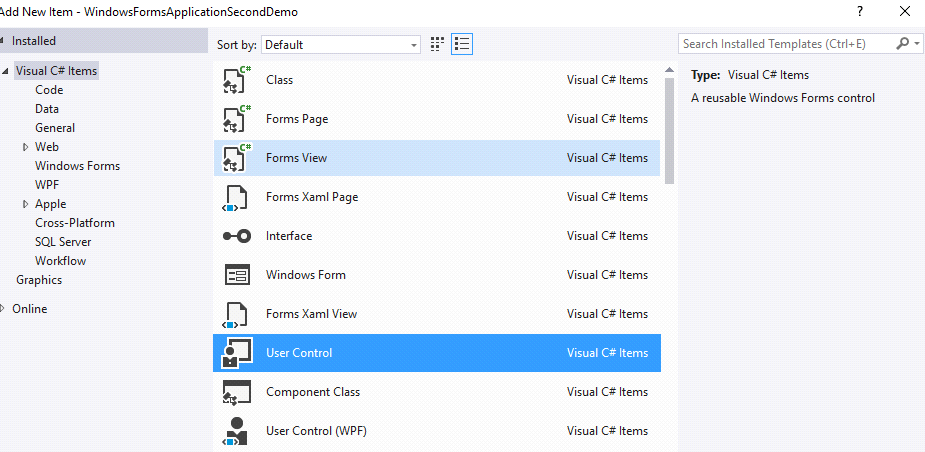Select the Interface template icon

coord(237,236)
